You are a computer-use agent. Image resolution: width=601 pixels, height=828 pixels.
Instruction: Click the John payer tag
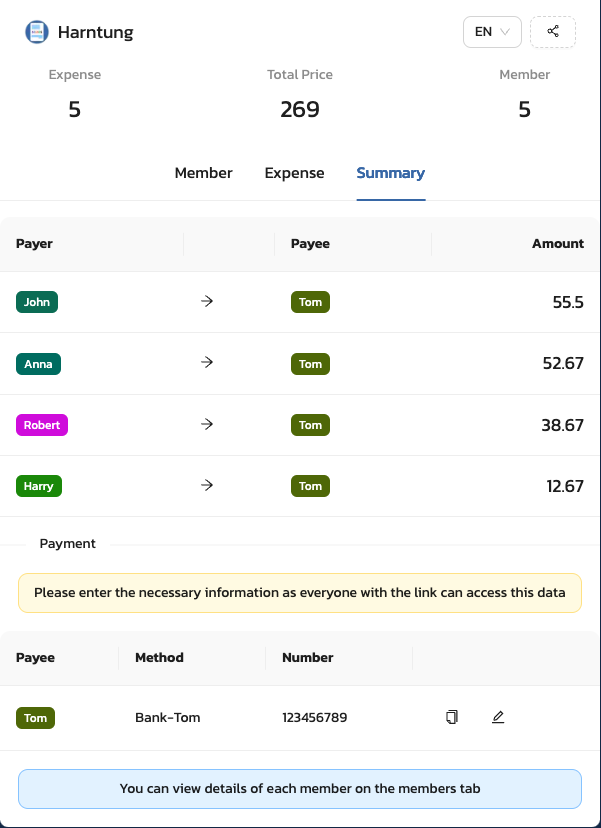[37, 302]
